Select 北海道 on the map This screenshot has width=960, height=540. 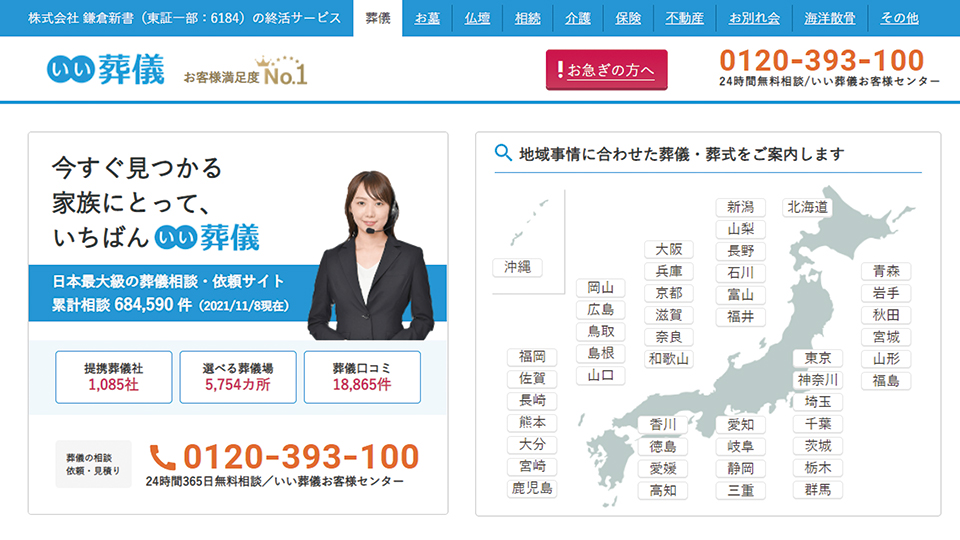(807, 207)
